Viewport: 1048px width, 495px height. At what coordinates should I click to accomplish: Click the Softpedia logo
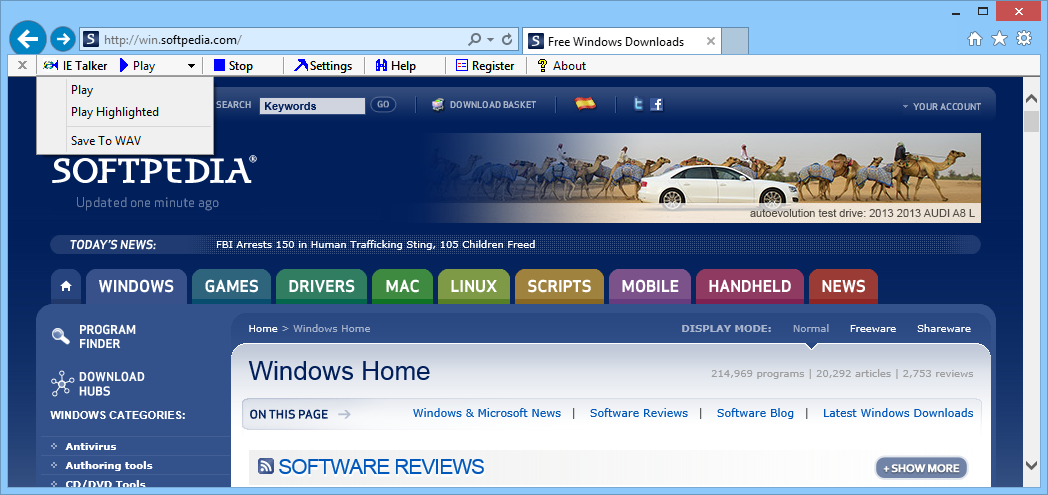(x=154, y=170)
